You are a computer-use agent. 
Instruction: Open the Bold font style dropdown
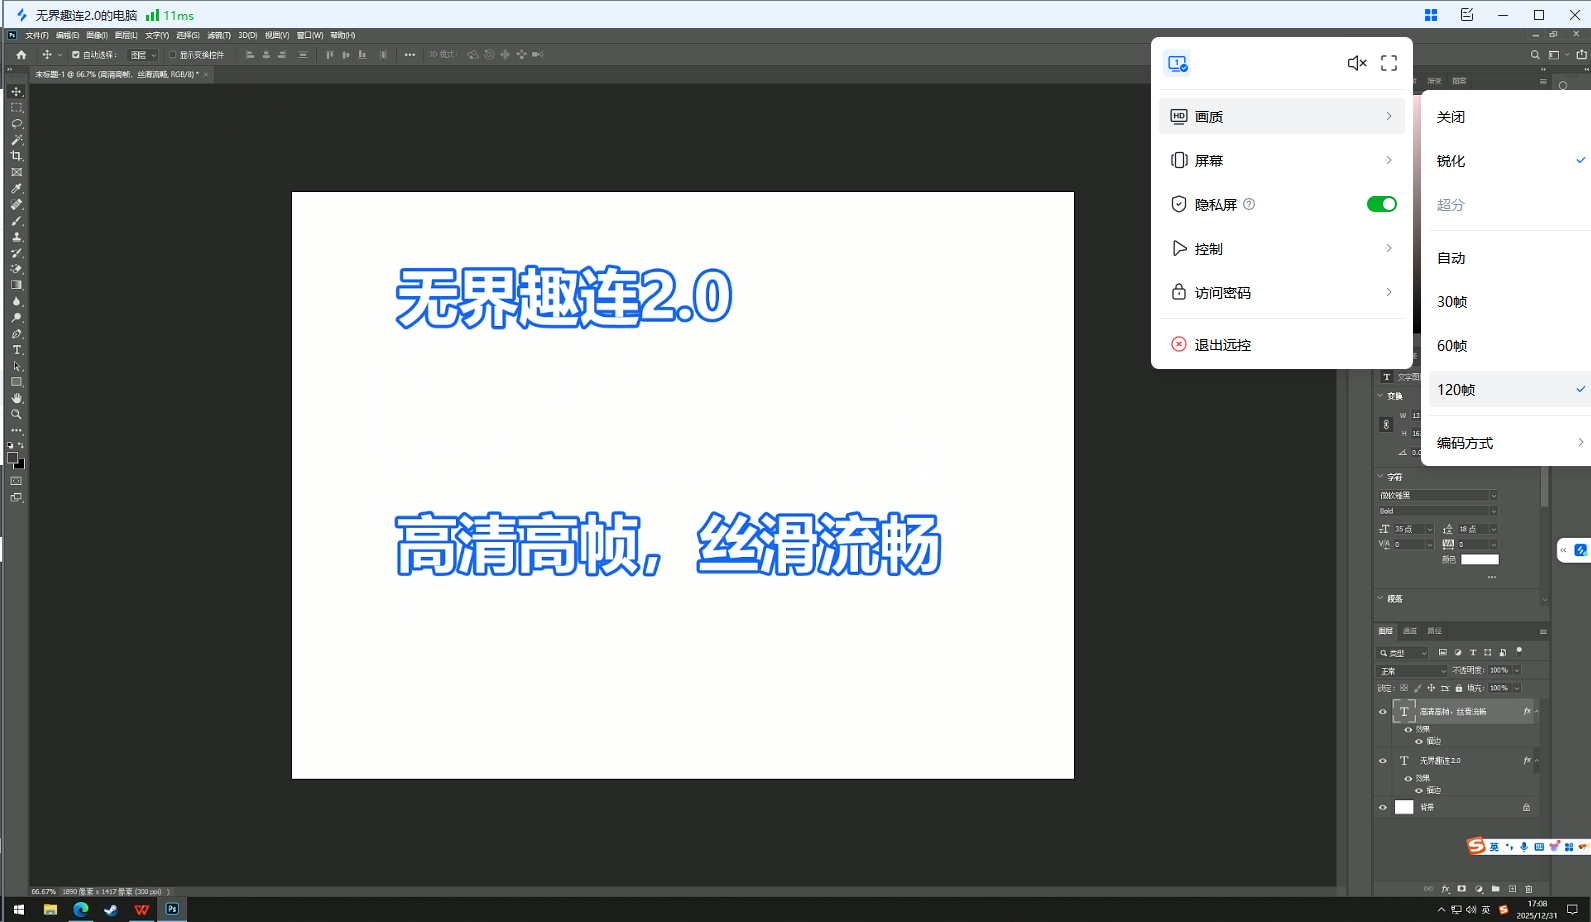(1438, 511)
